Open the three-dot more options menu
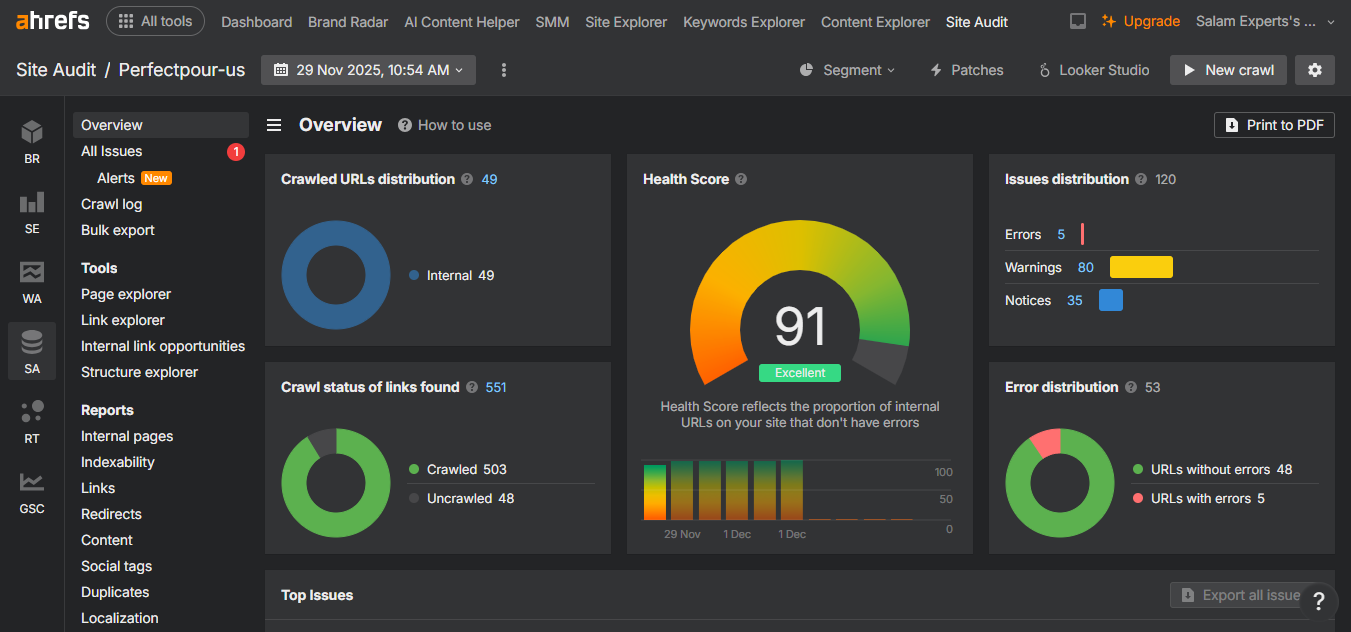 click(504, 70)
